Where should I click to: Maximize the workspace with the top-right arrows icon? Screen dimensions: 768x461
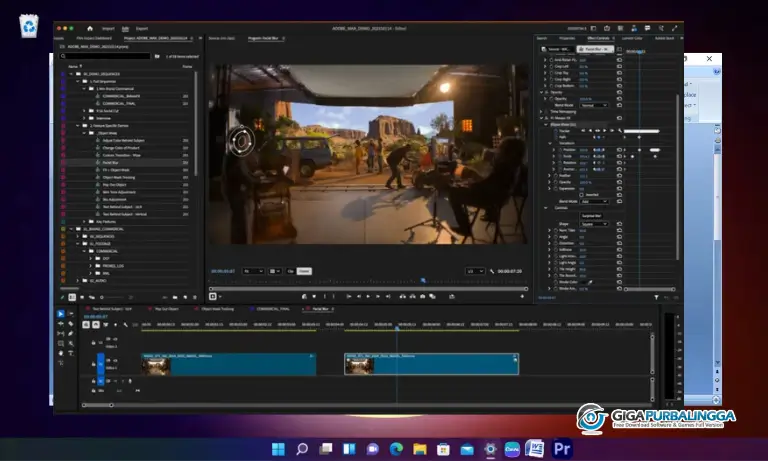674,28
